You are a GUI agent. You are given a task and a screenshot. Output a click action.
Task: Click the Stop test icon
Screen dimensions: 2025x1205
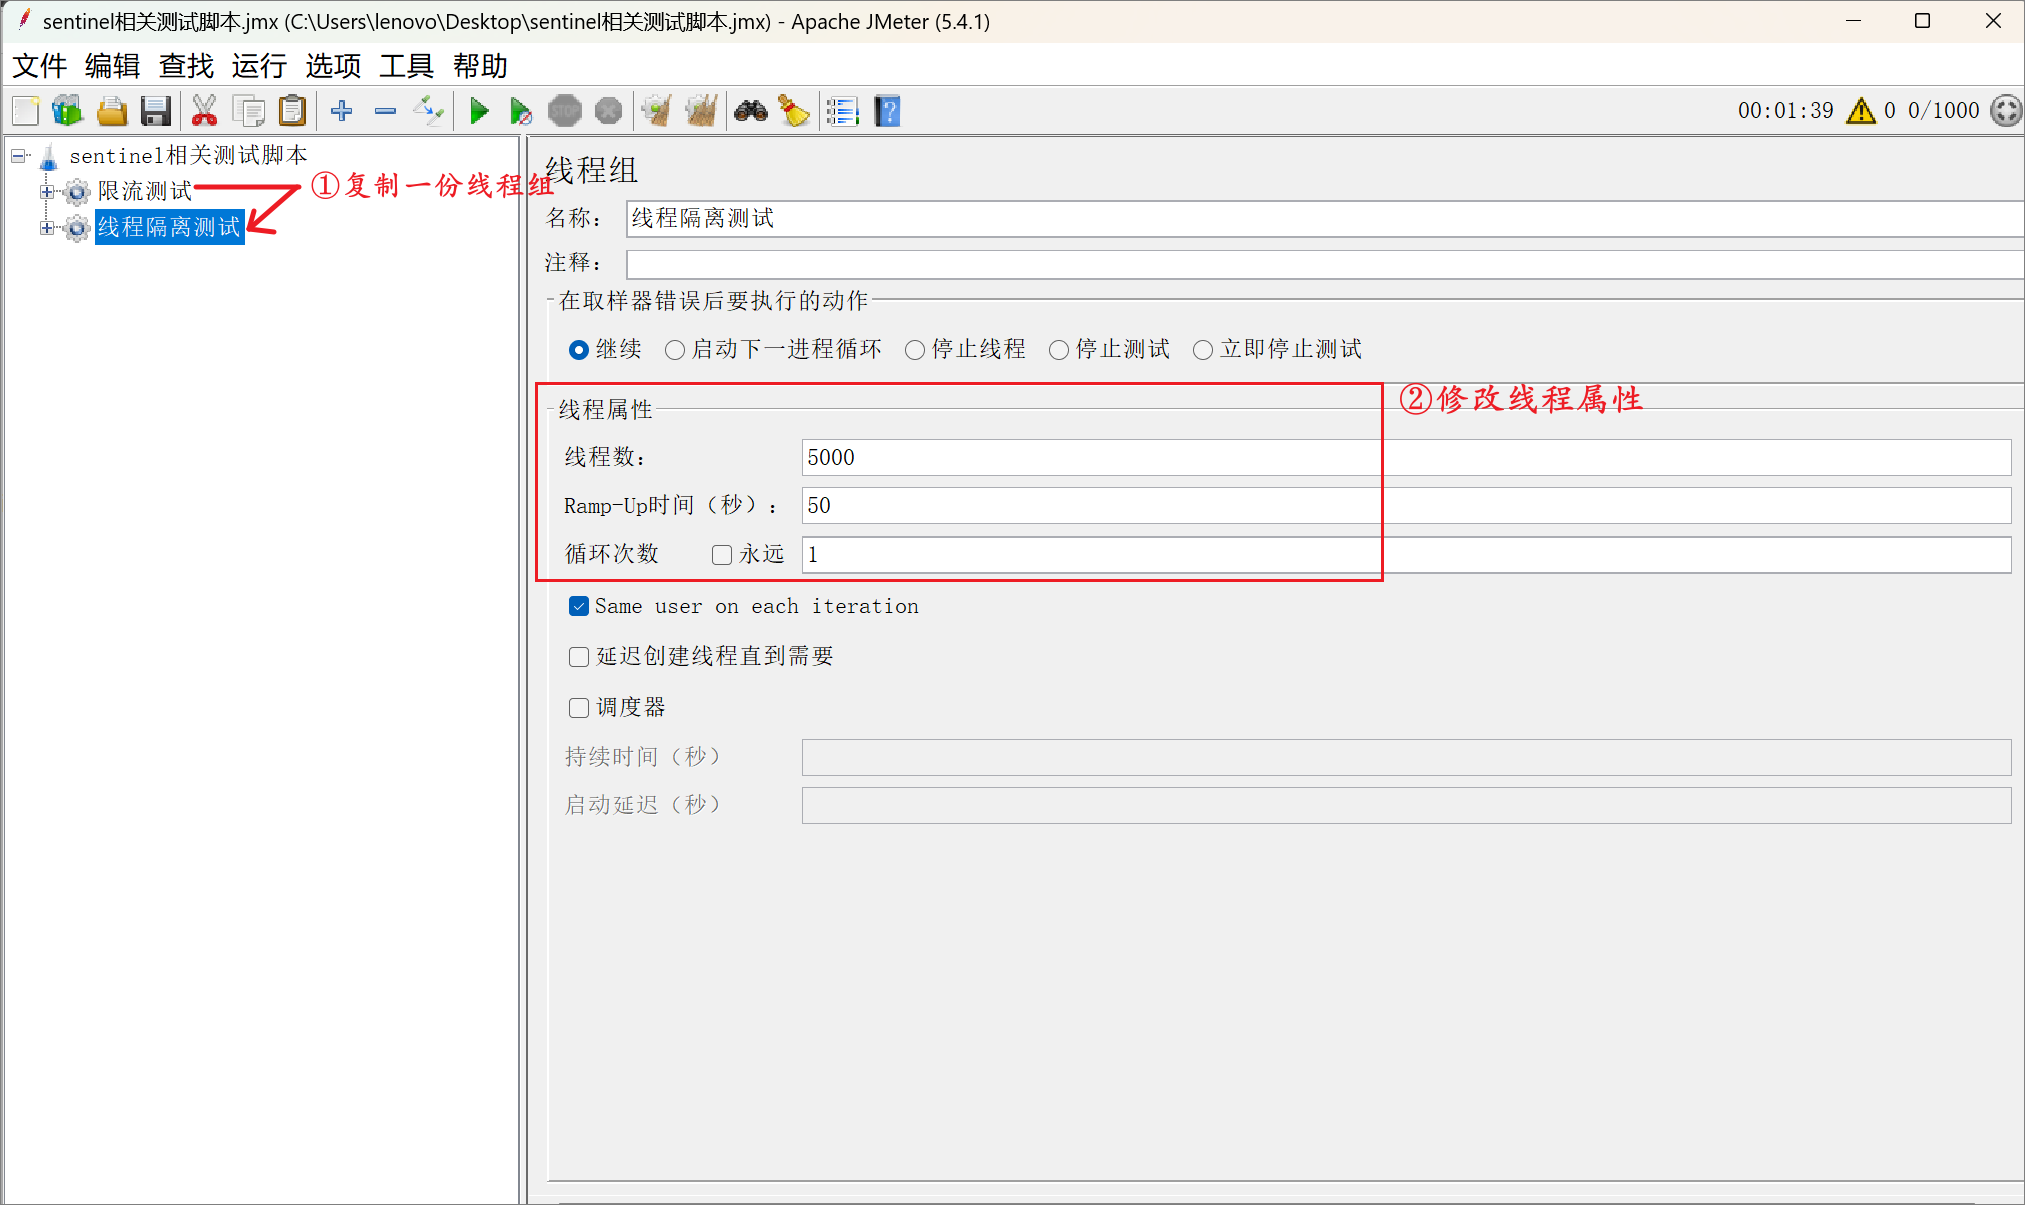click(x=565, y=111)
